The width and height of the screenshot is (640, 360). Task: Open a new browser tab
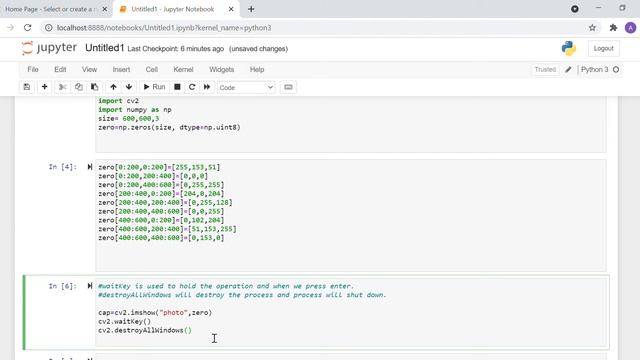(251, 9)
